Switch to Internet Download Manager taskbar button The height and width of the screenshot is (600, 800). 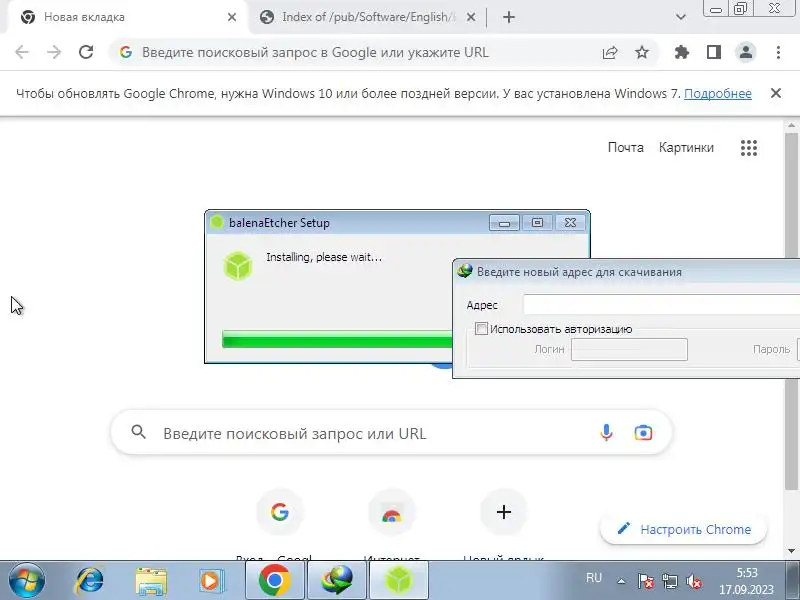click(337, 581)
